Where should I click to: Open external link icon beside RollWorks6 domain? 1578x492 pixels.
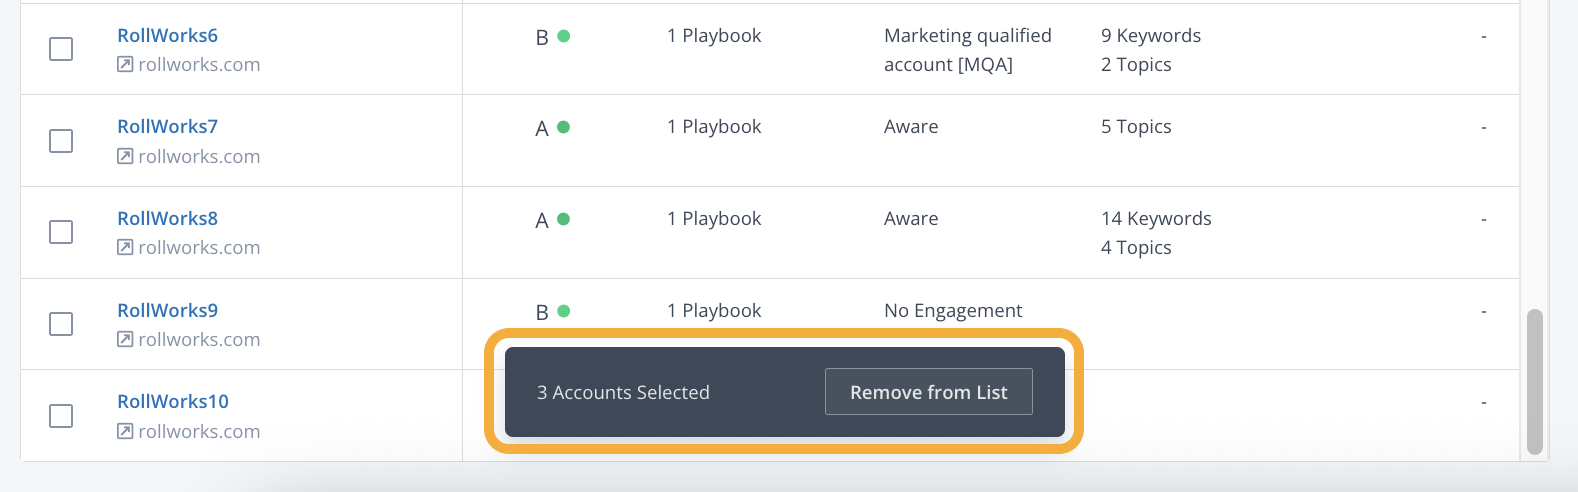click(125, 65)
